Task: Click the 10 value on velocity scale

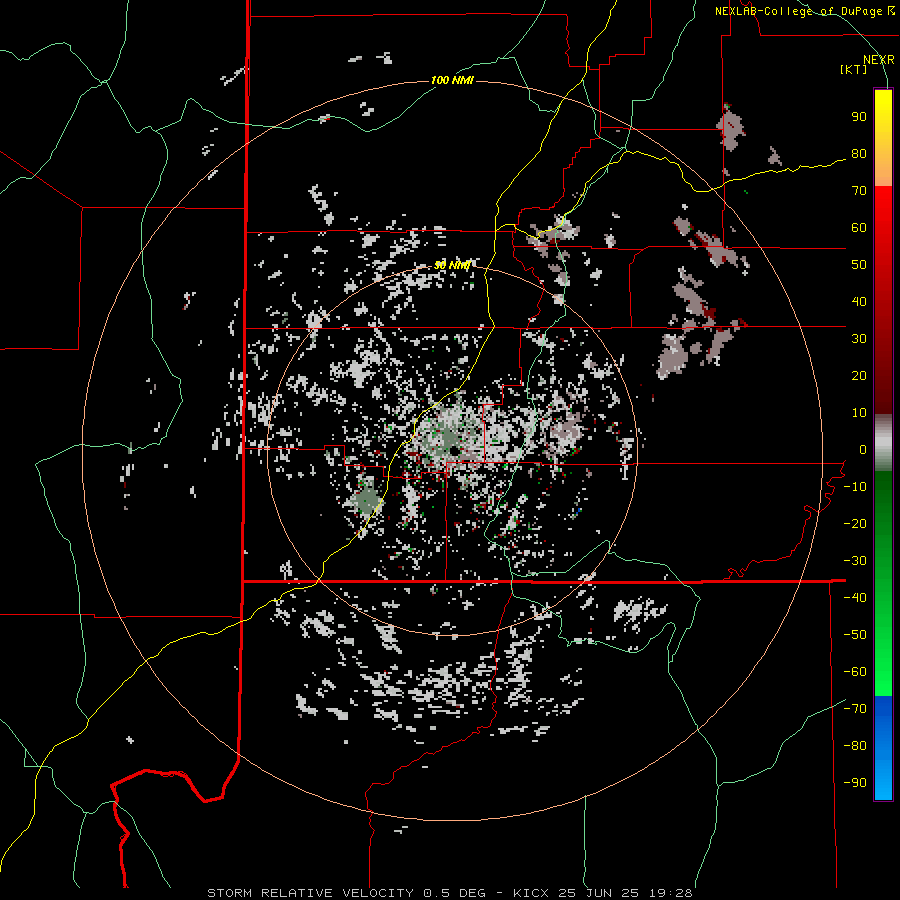Action: click(x=859, y=413)
